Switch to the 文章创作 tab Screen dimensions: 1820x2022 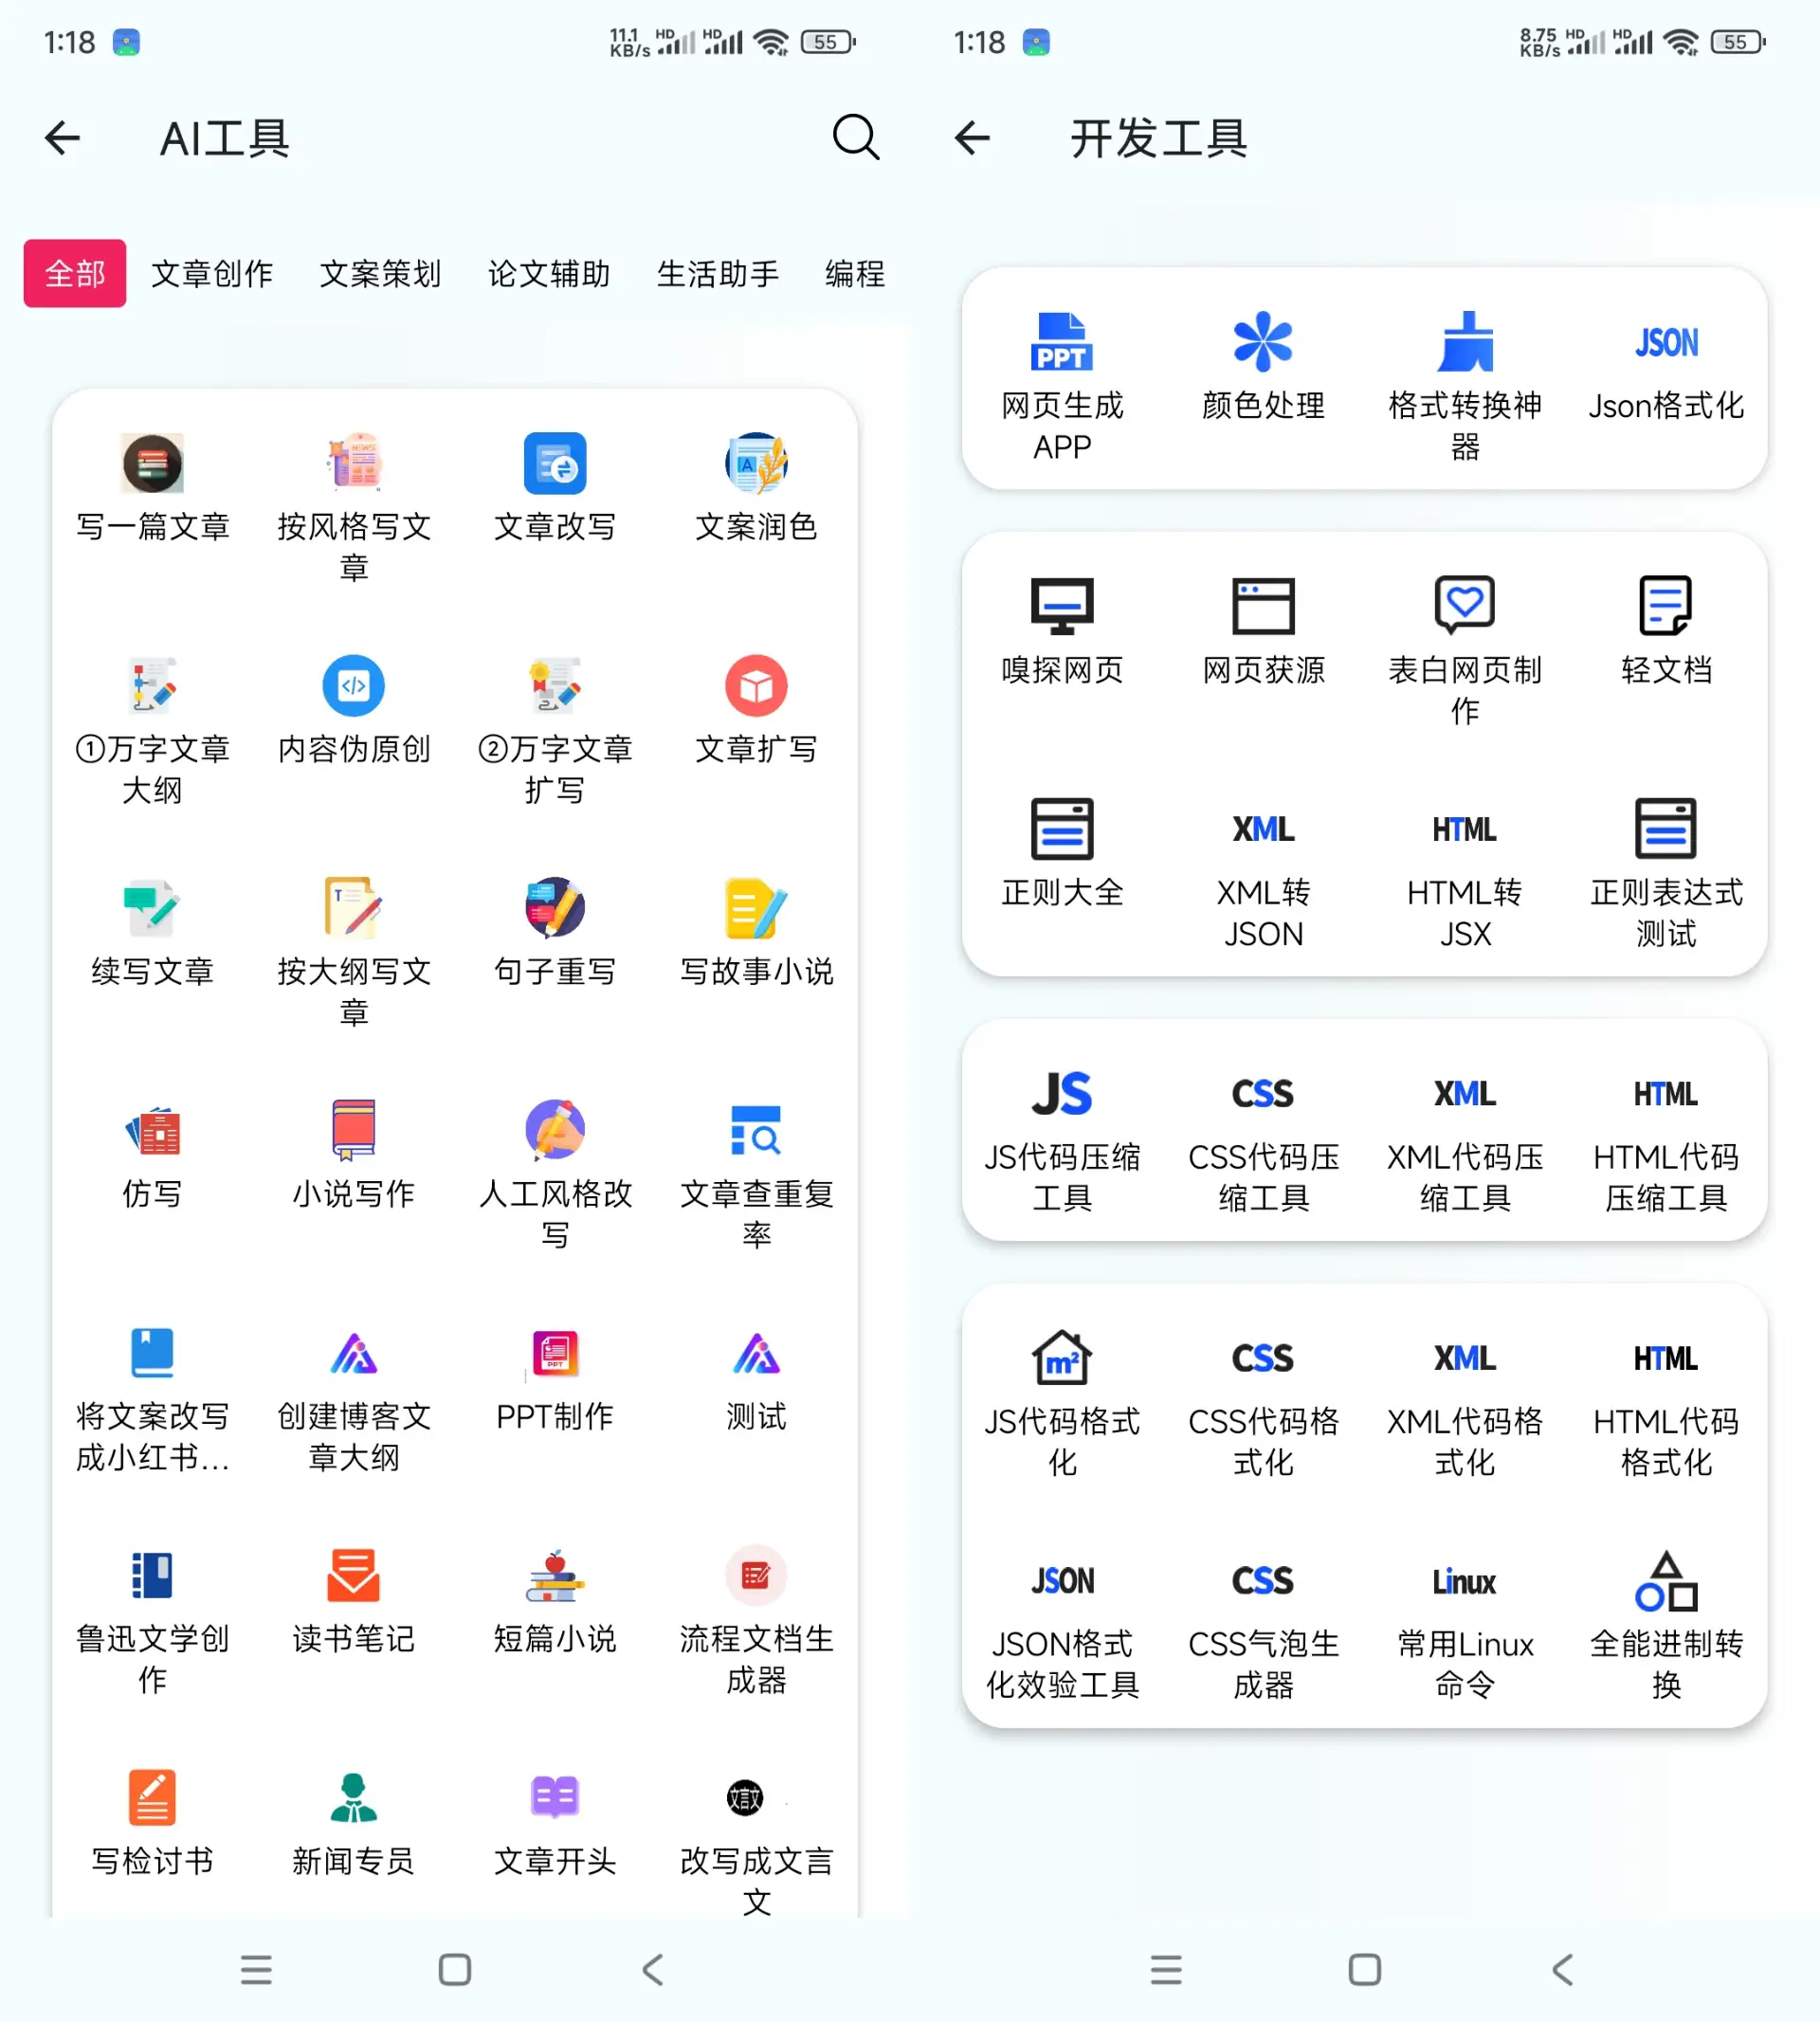coord(212,273)
